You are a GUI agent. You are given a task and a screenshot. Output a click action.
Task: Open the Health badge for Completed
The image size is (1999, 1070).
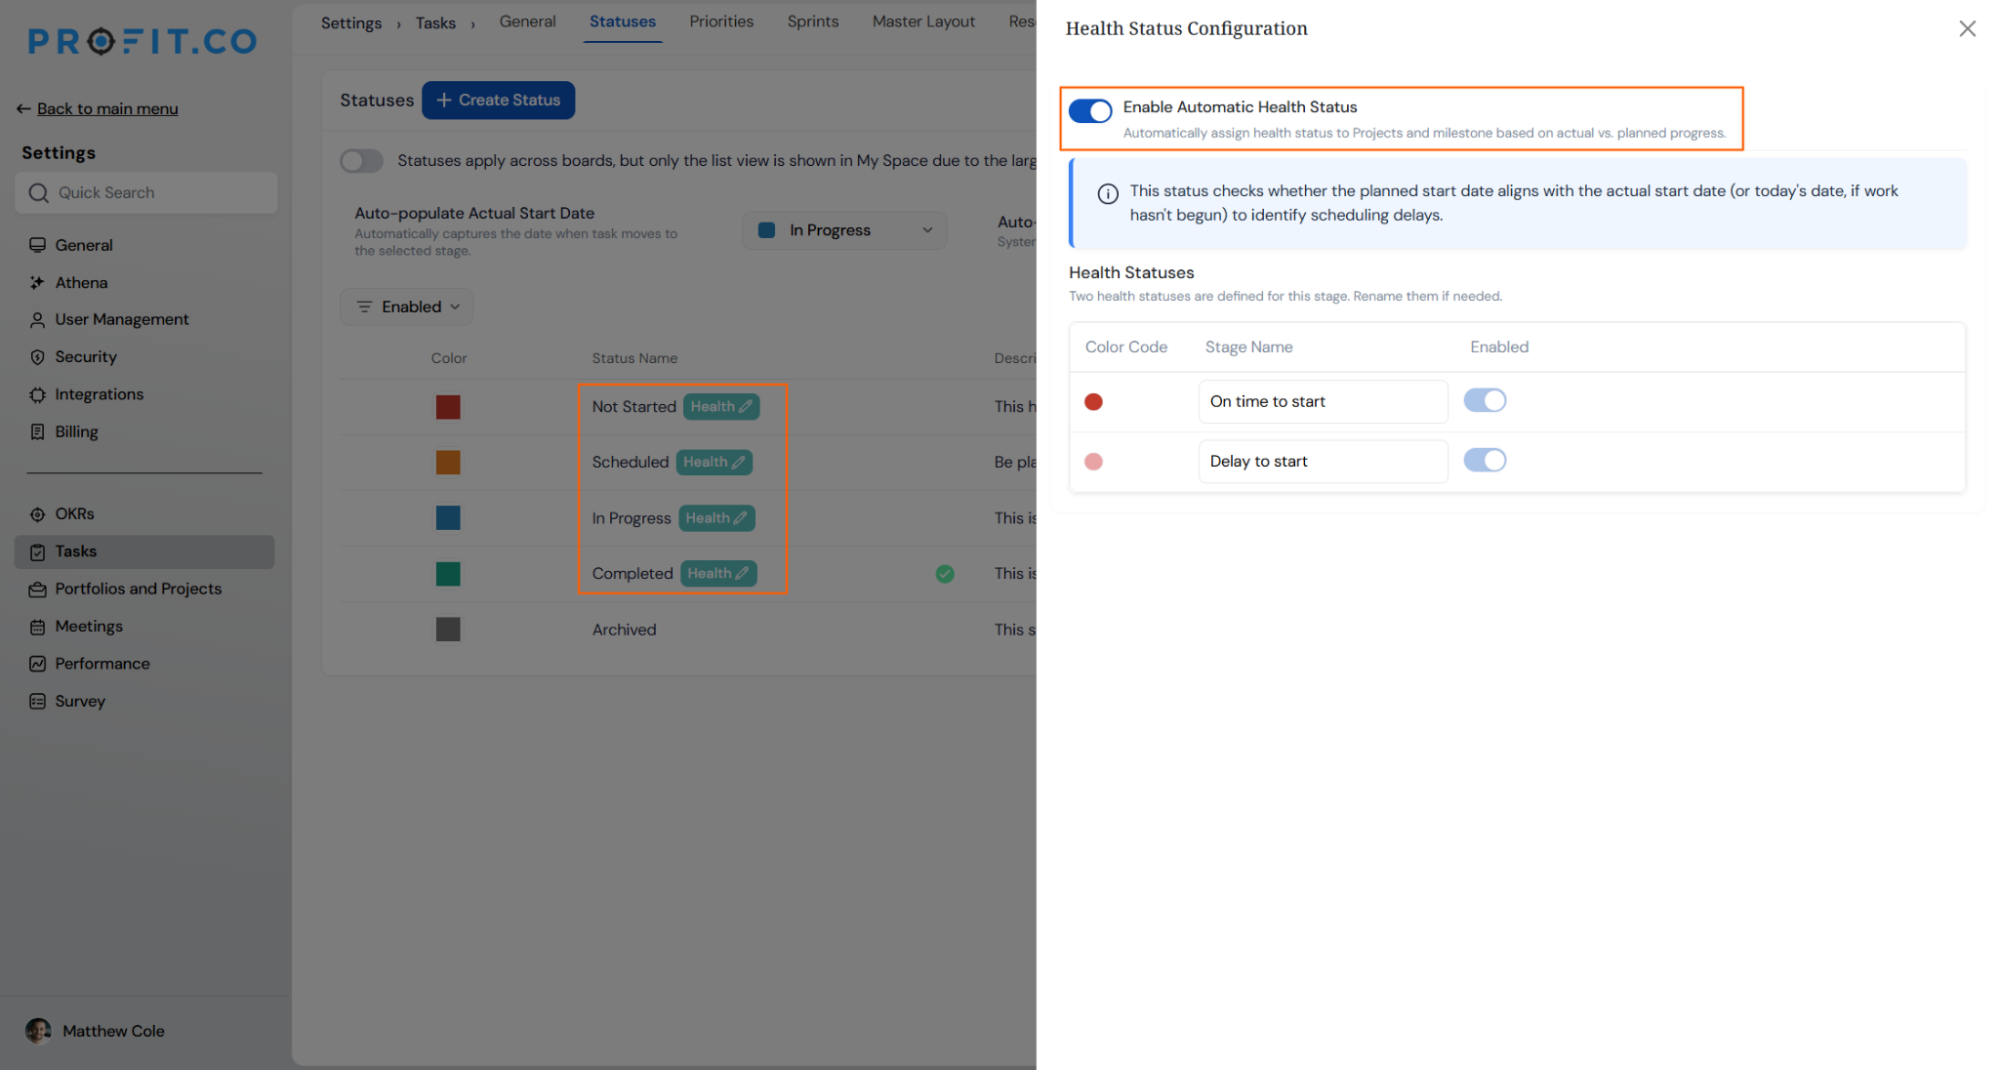[718, 574]
